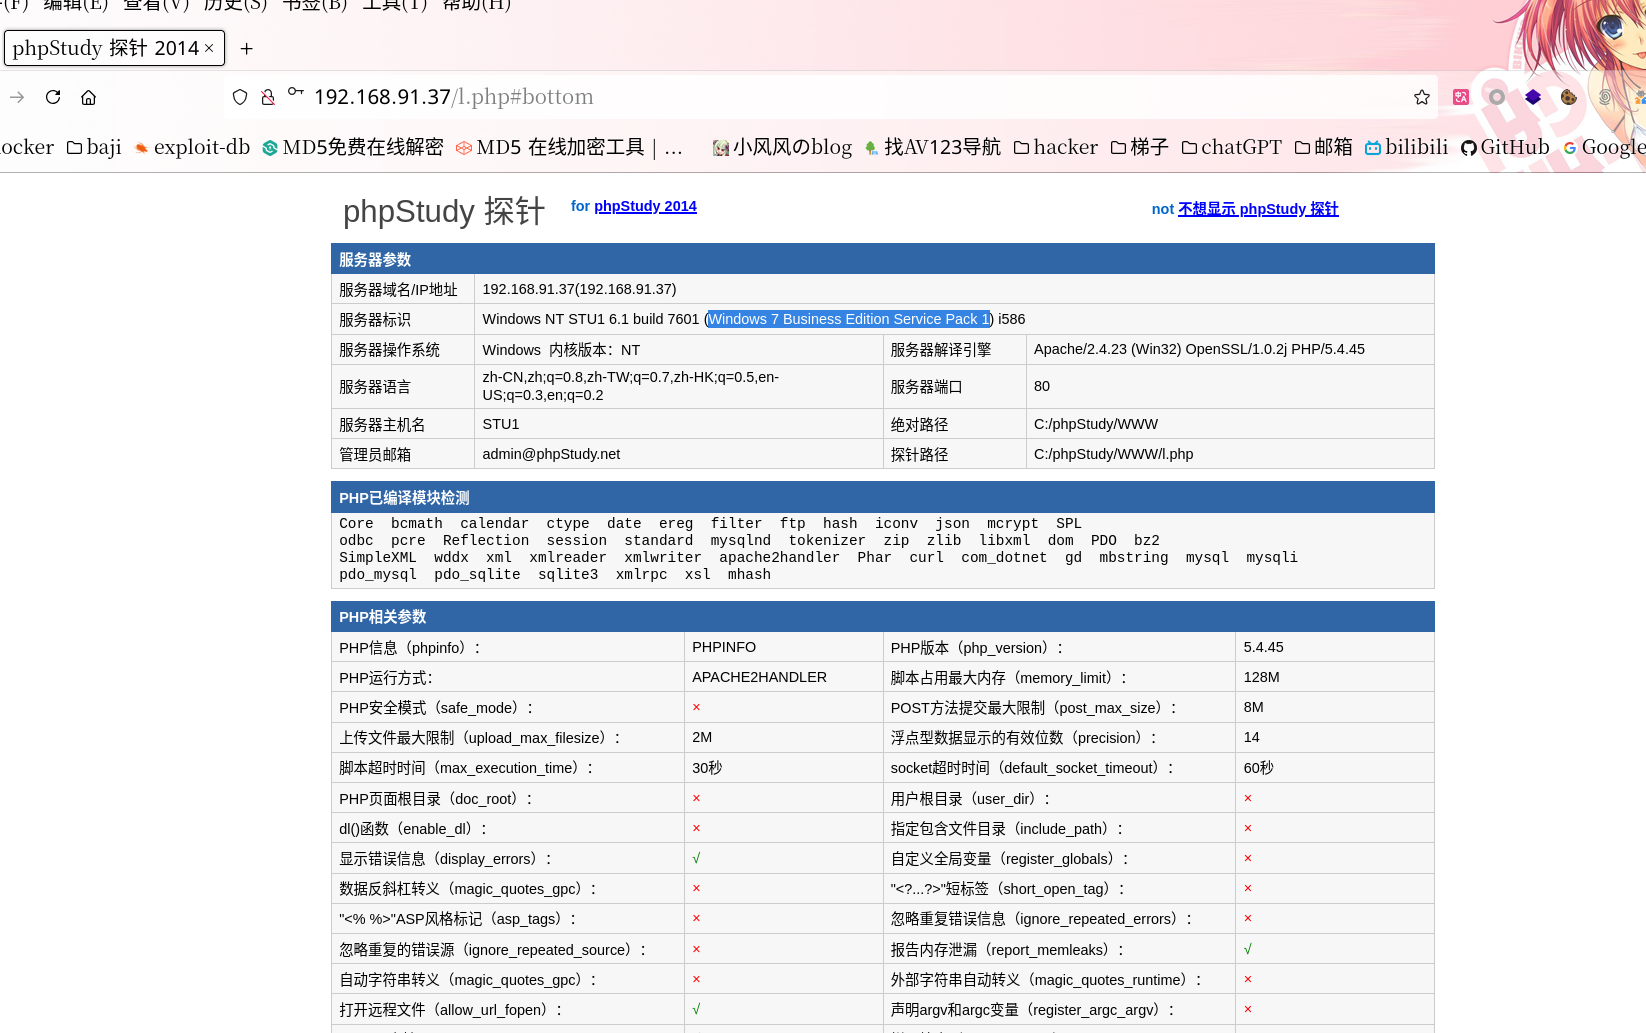The width and height of the screenshot is (1646, 1033).
Task: Bookmark this page with the star
Action: [1422, 97]
